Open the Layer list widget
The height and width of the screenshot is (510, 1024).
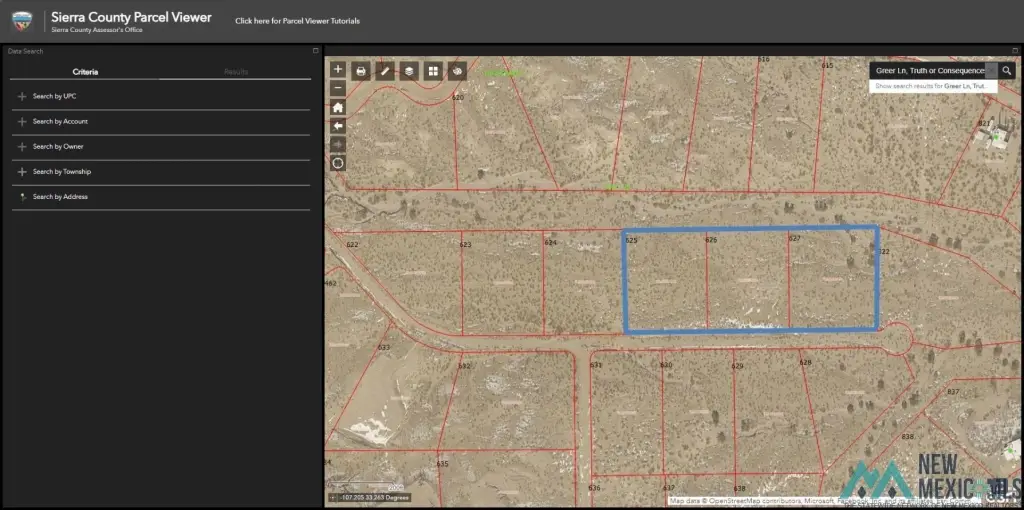pos(409,71)
